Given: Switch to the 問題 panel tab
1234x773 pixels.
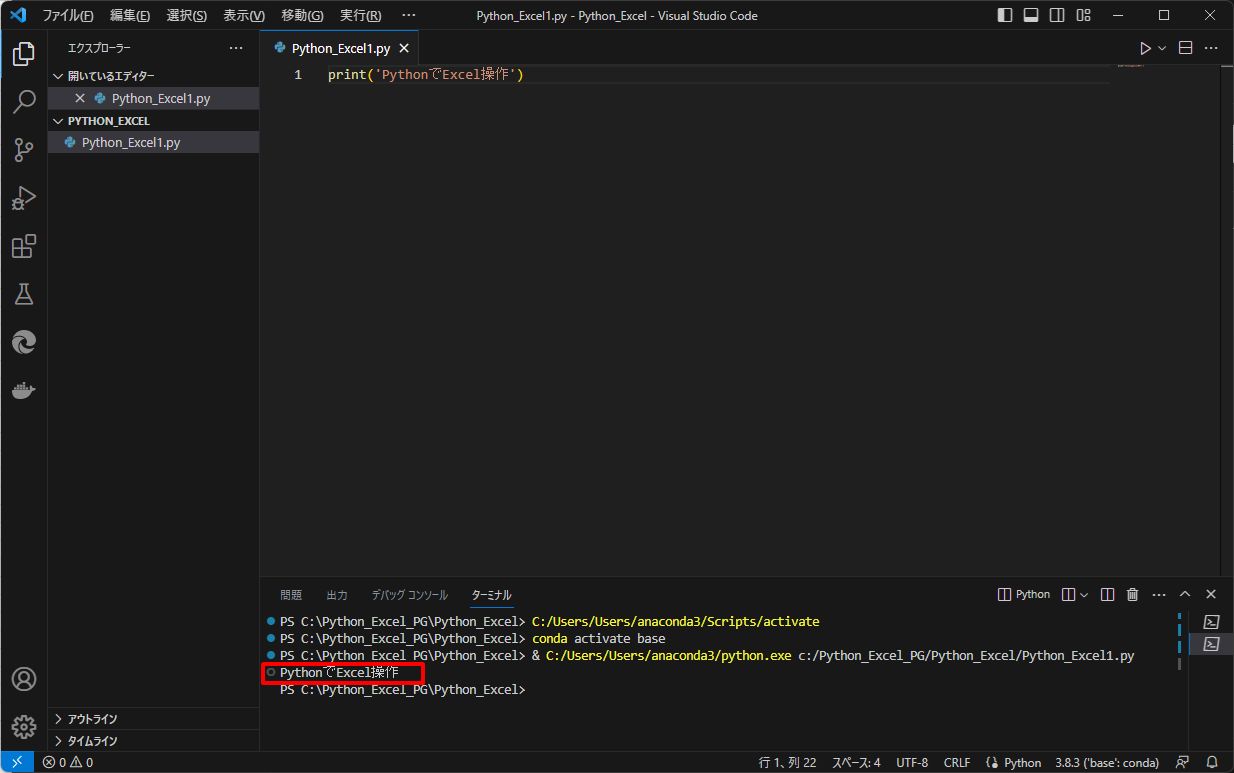Looking at the screenshot, I should [x=291, y=594].
